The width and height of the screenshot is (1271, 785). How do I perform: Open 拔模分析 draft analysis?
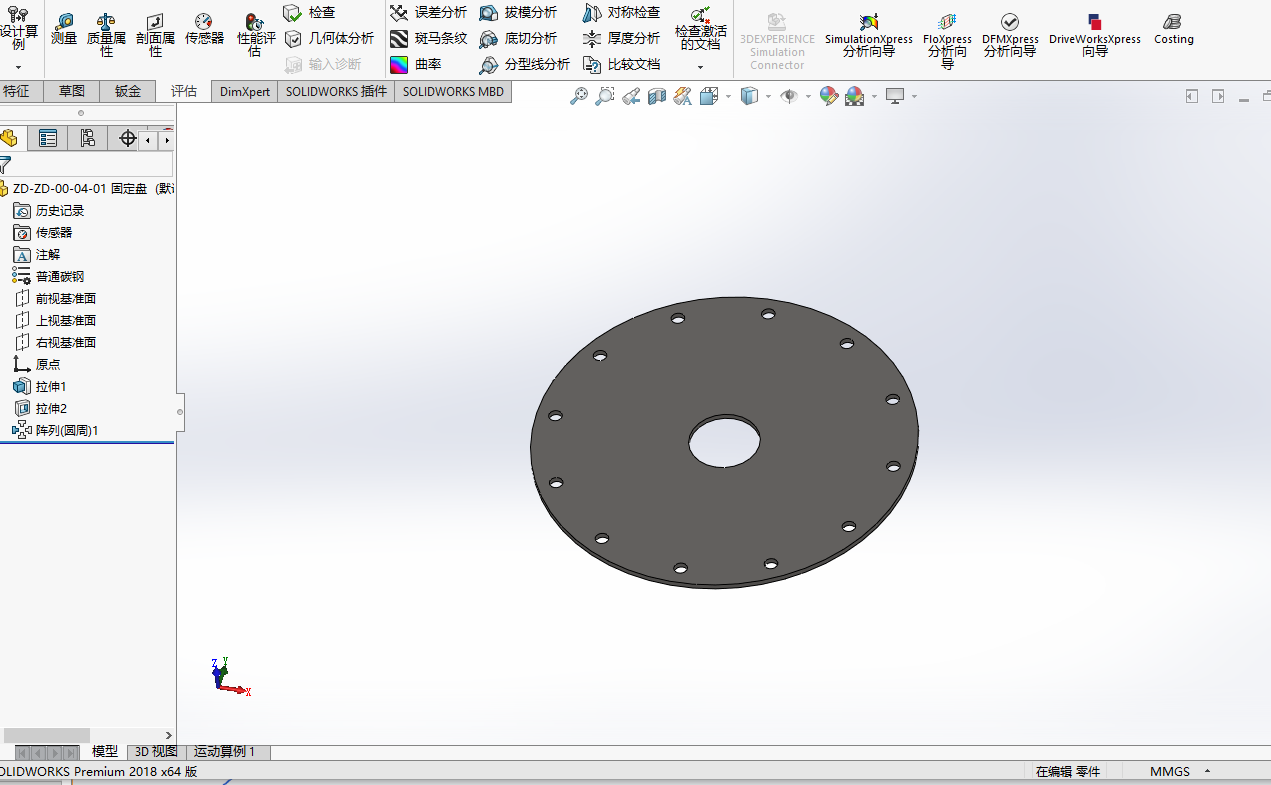[x=518, y=12]
